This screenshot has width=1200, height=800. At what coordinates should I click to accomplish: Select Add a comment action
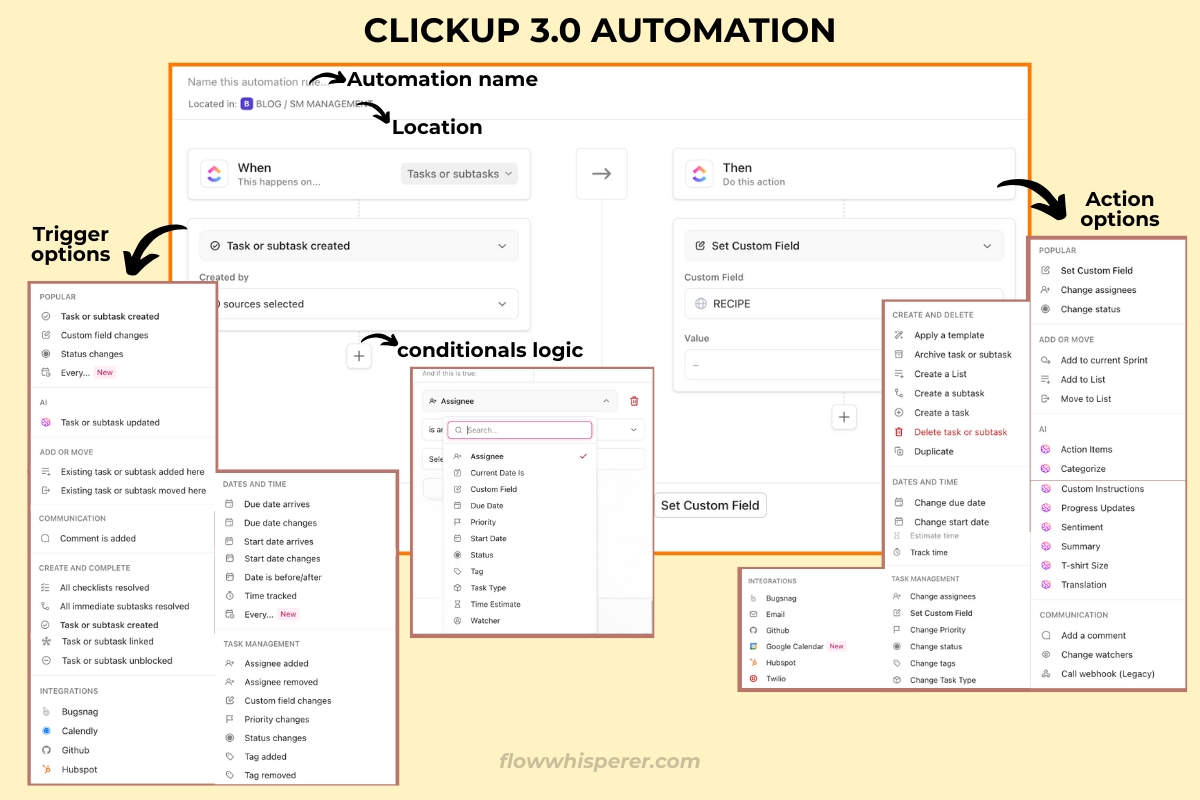point(1093,635)
